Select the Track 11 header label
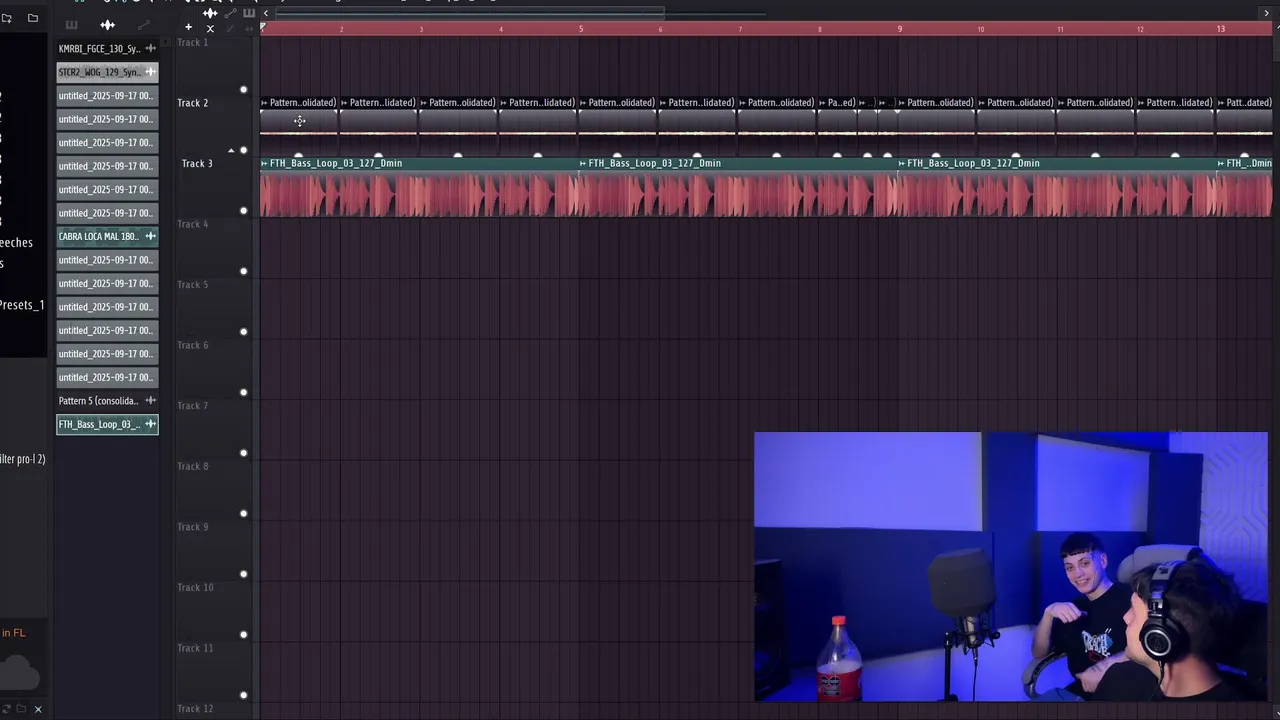 [195, 648]
